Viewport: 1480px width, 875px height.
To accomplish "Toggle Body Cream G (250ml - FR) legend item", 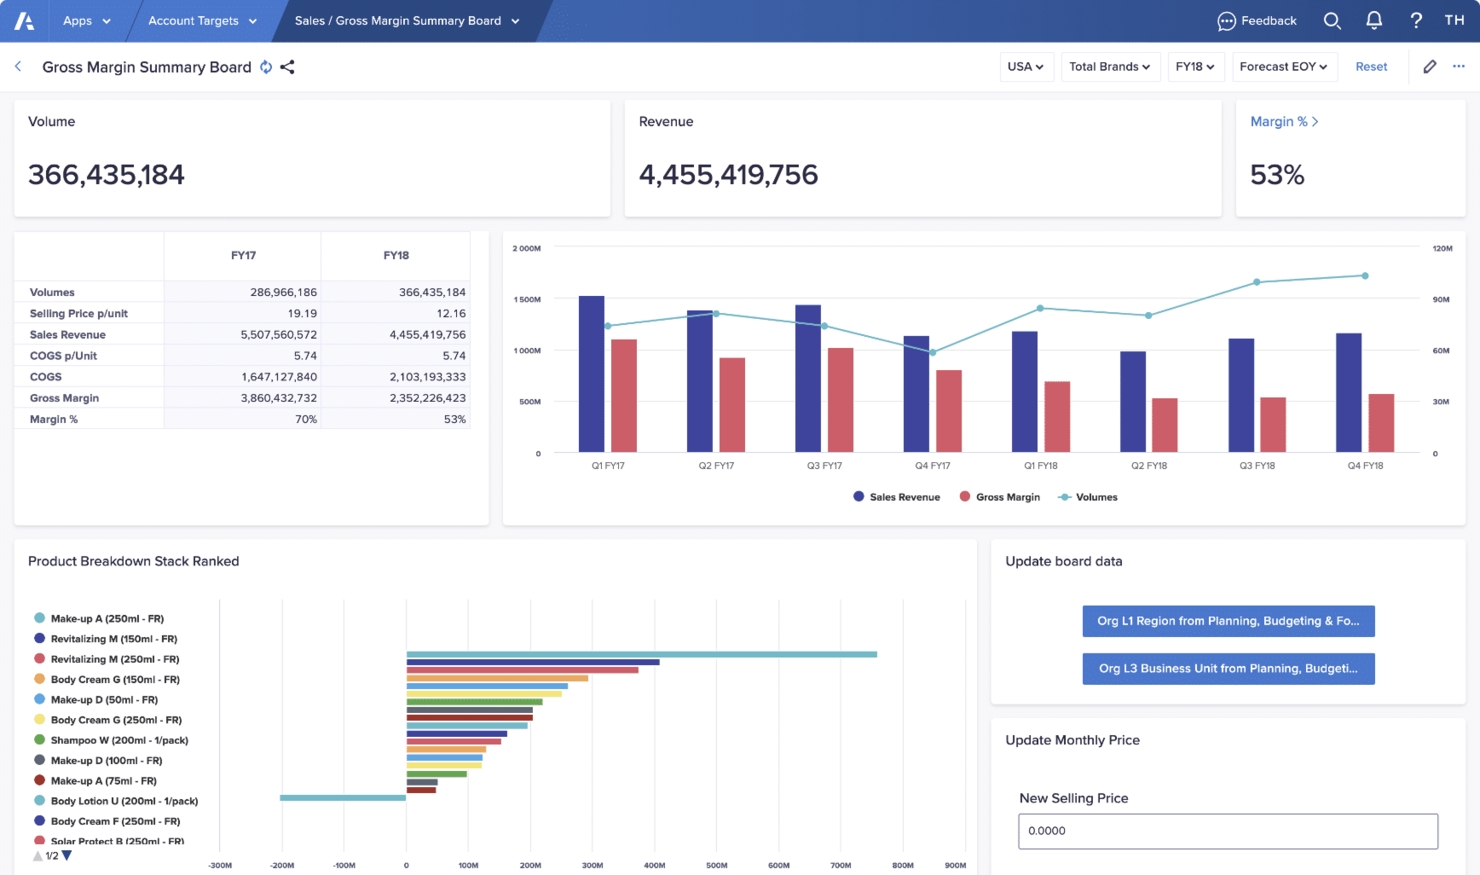I will point(107,720).
